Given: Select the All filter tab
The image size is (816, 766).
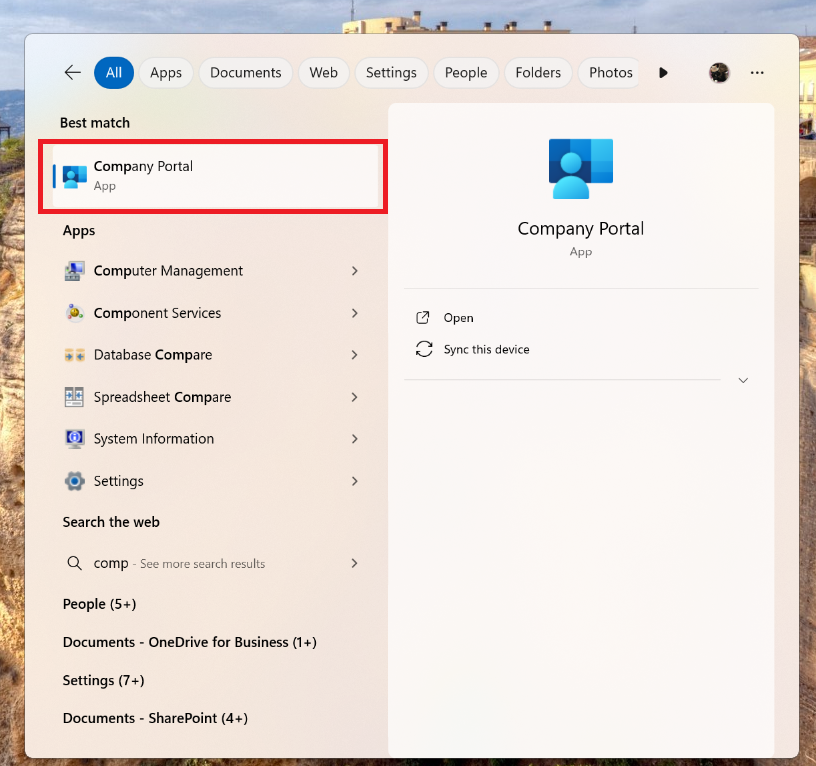Looking at the screenshot, I should (113, 72).
